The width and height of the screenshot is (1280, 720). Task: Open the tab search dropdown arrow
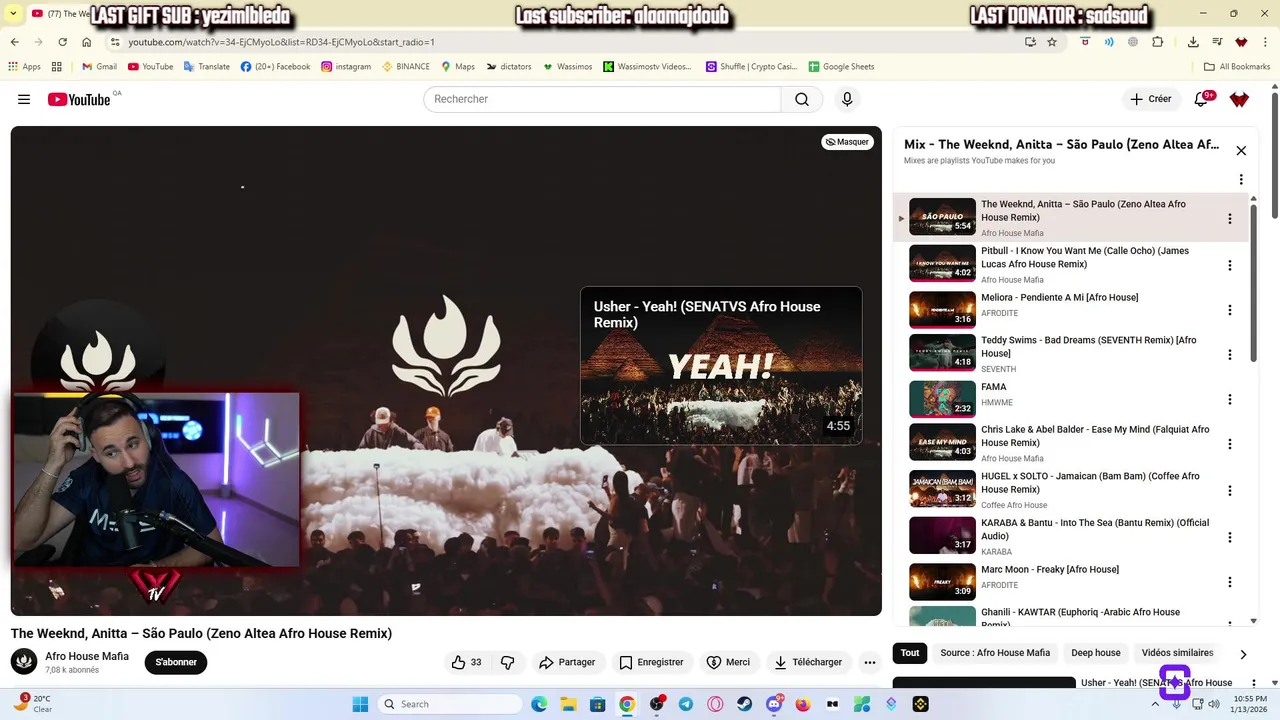(13, 13)
